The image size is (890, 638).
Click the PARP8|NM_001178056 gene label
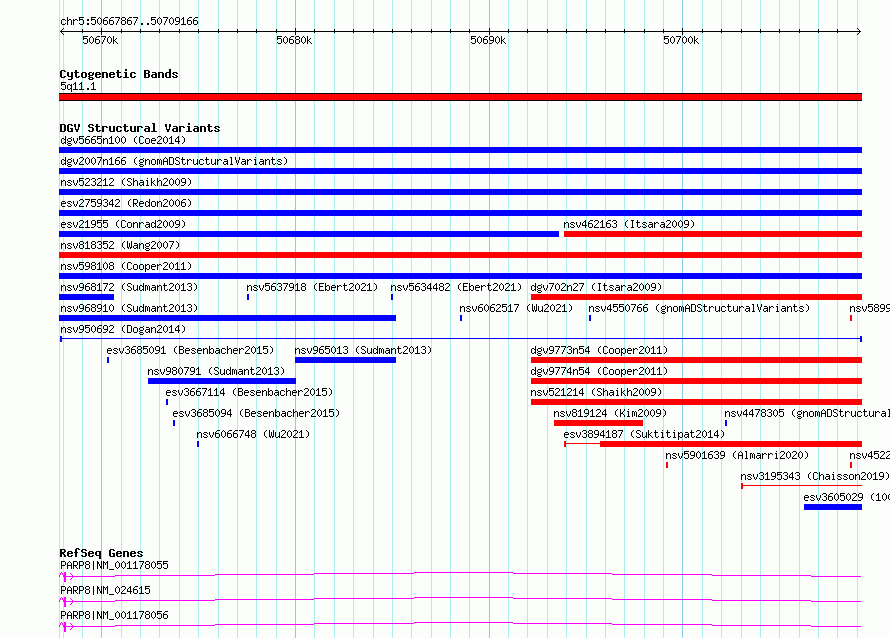[114, 615]
